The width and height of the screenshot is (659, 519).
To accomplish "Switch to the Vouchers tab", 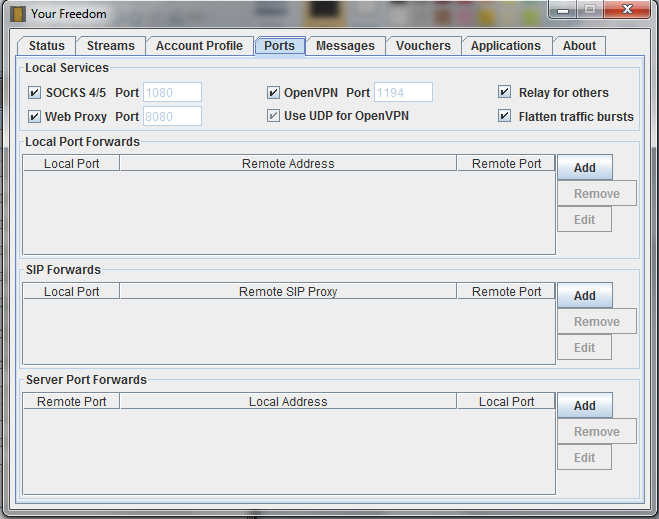I will pyautogui.click(x=423, y=45).
